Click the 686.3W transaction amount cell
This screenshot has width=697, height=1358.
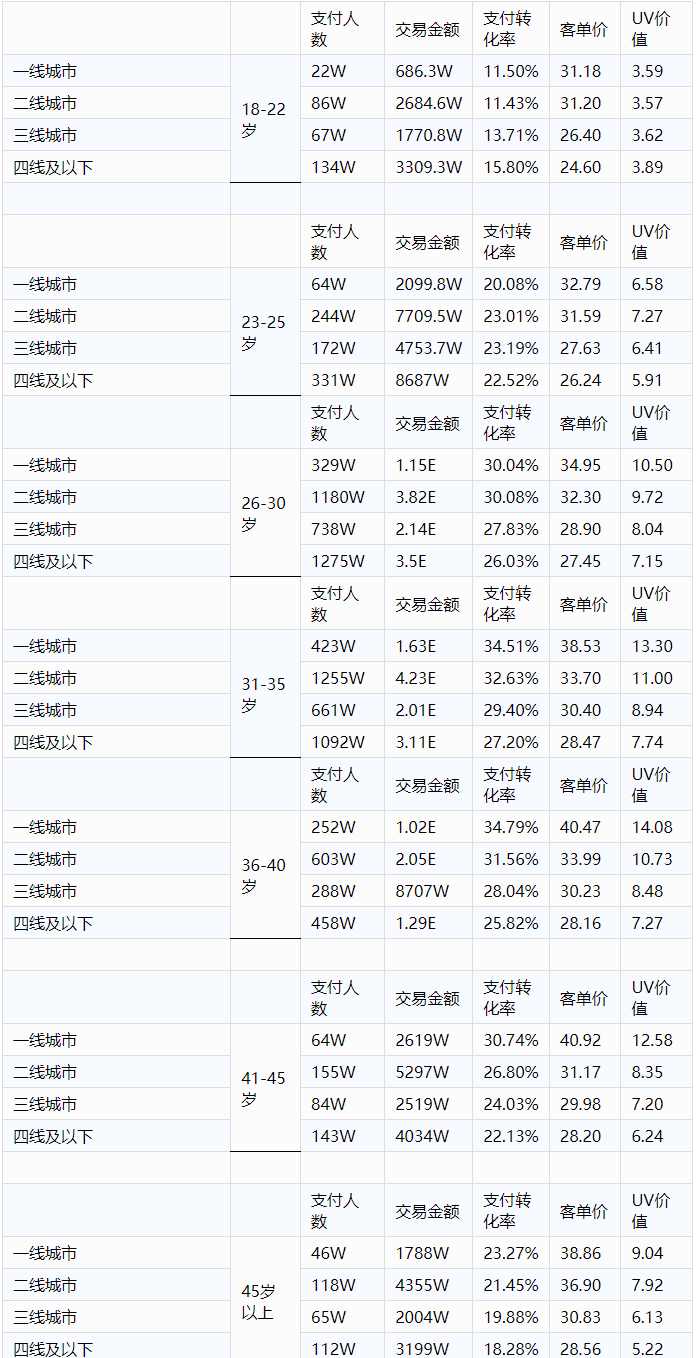point(428,71)
